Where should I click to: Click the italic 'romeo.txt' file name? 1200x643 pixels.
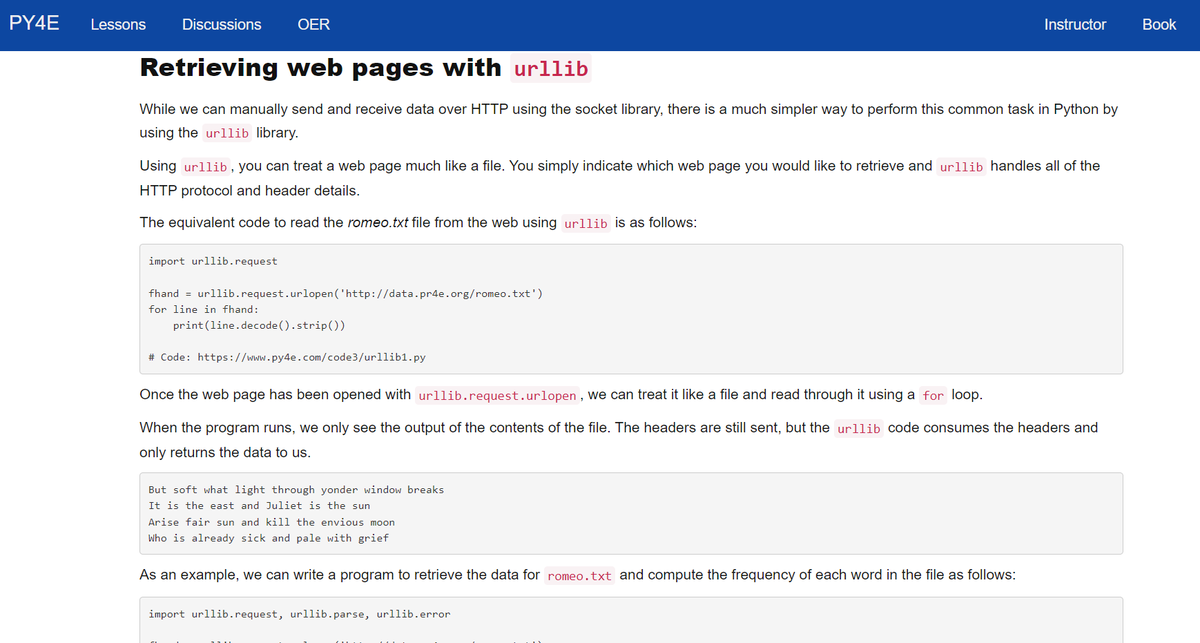377,222
